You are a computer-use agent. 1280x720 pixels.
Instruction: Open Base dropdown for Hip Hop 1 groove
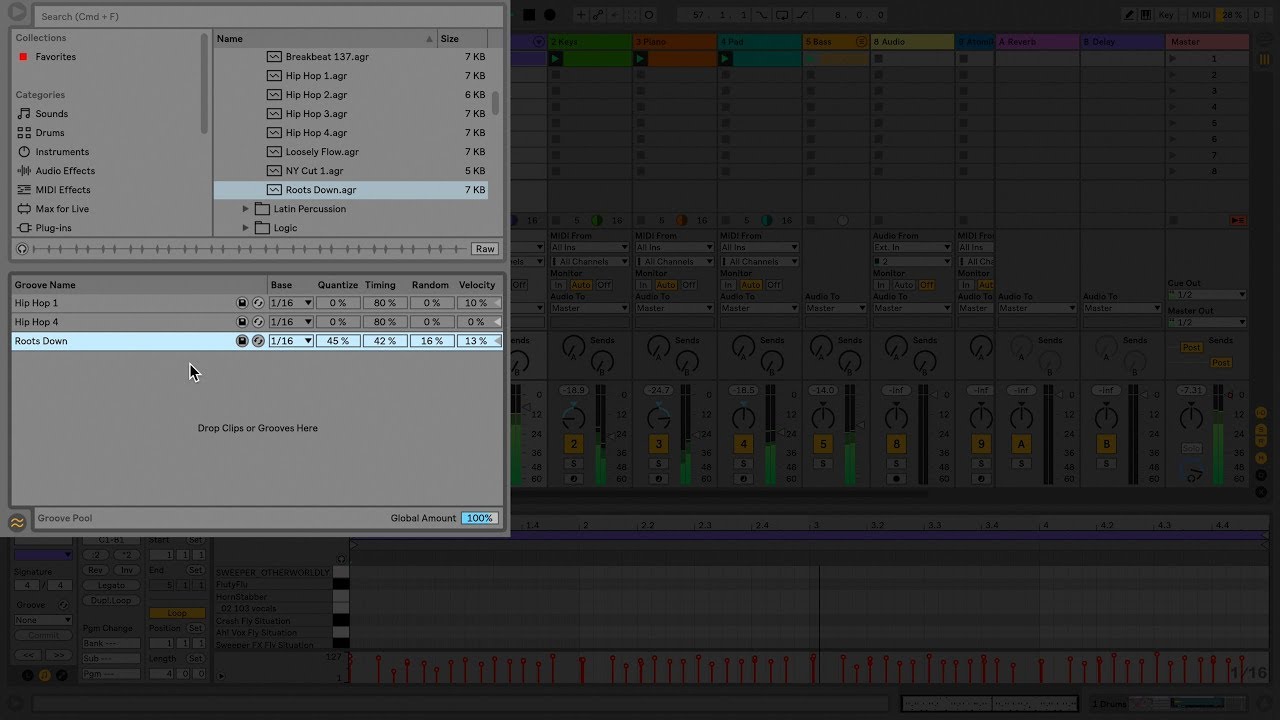click(291, 303)
